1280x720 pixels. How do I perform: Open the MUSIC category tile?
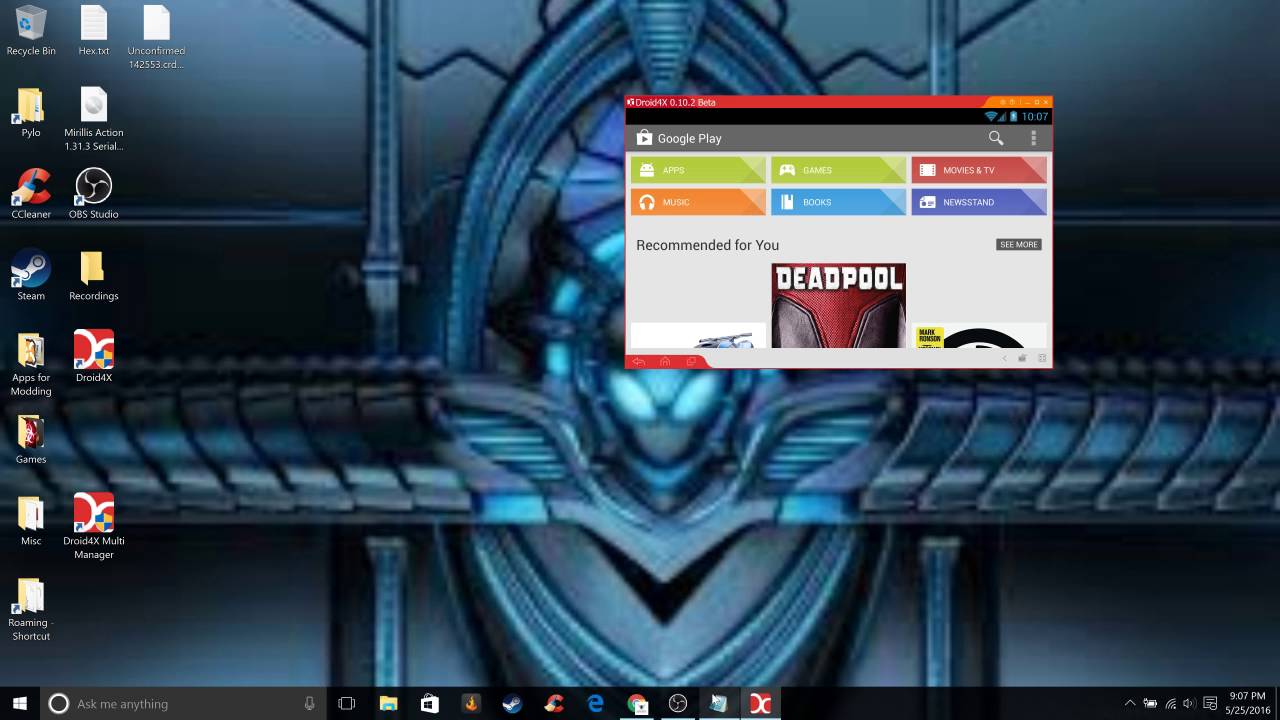[698, 202]
